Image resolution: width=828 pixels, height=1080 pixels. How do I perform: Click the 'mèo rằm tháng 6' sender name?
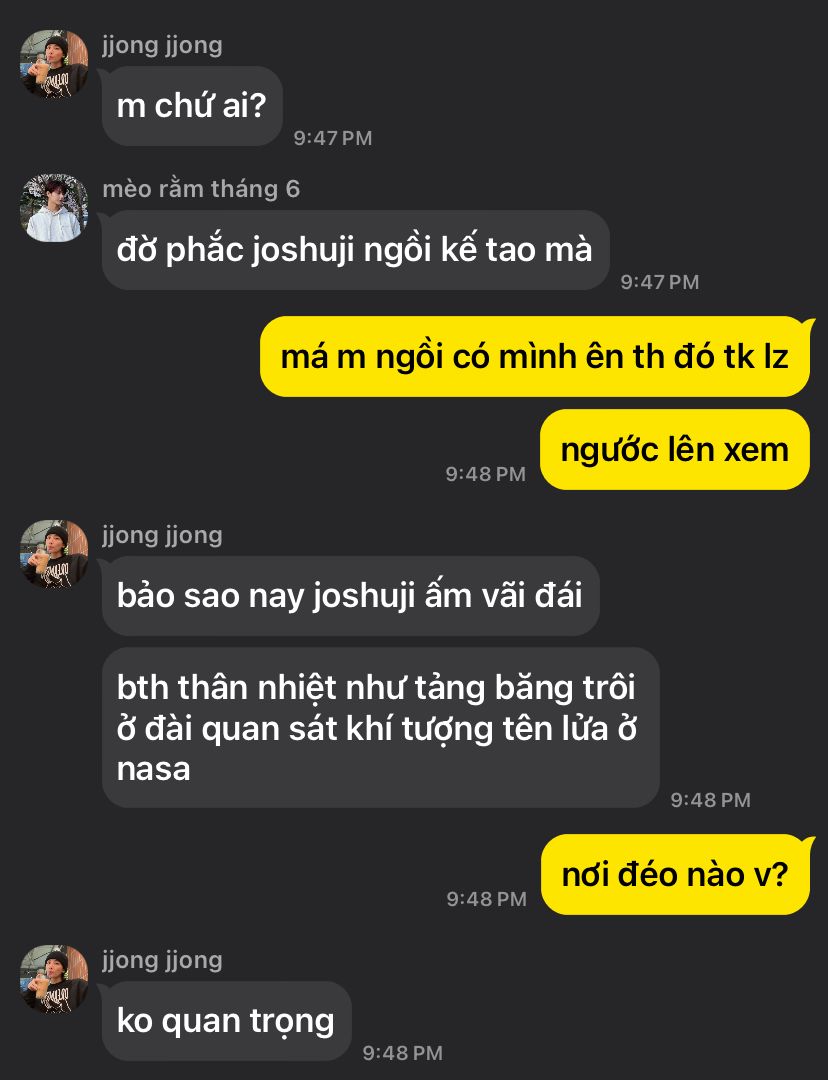201,189
